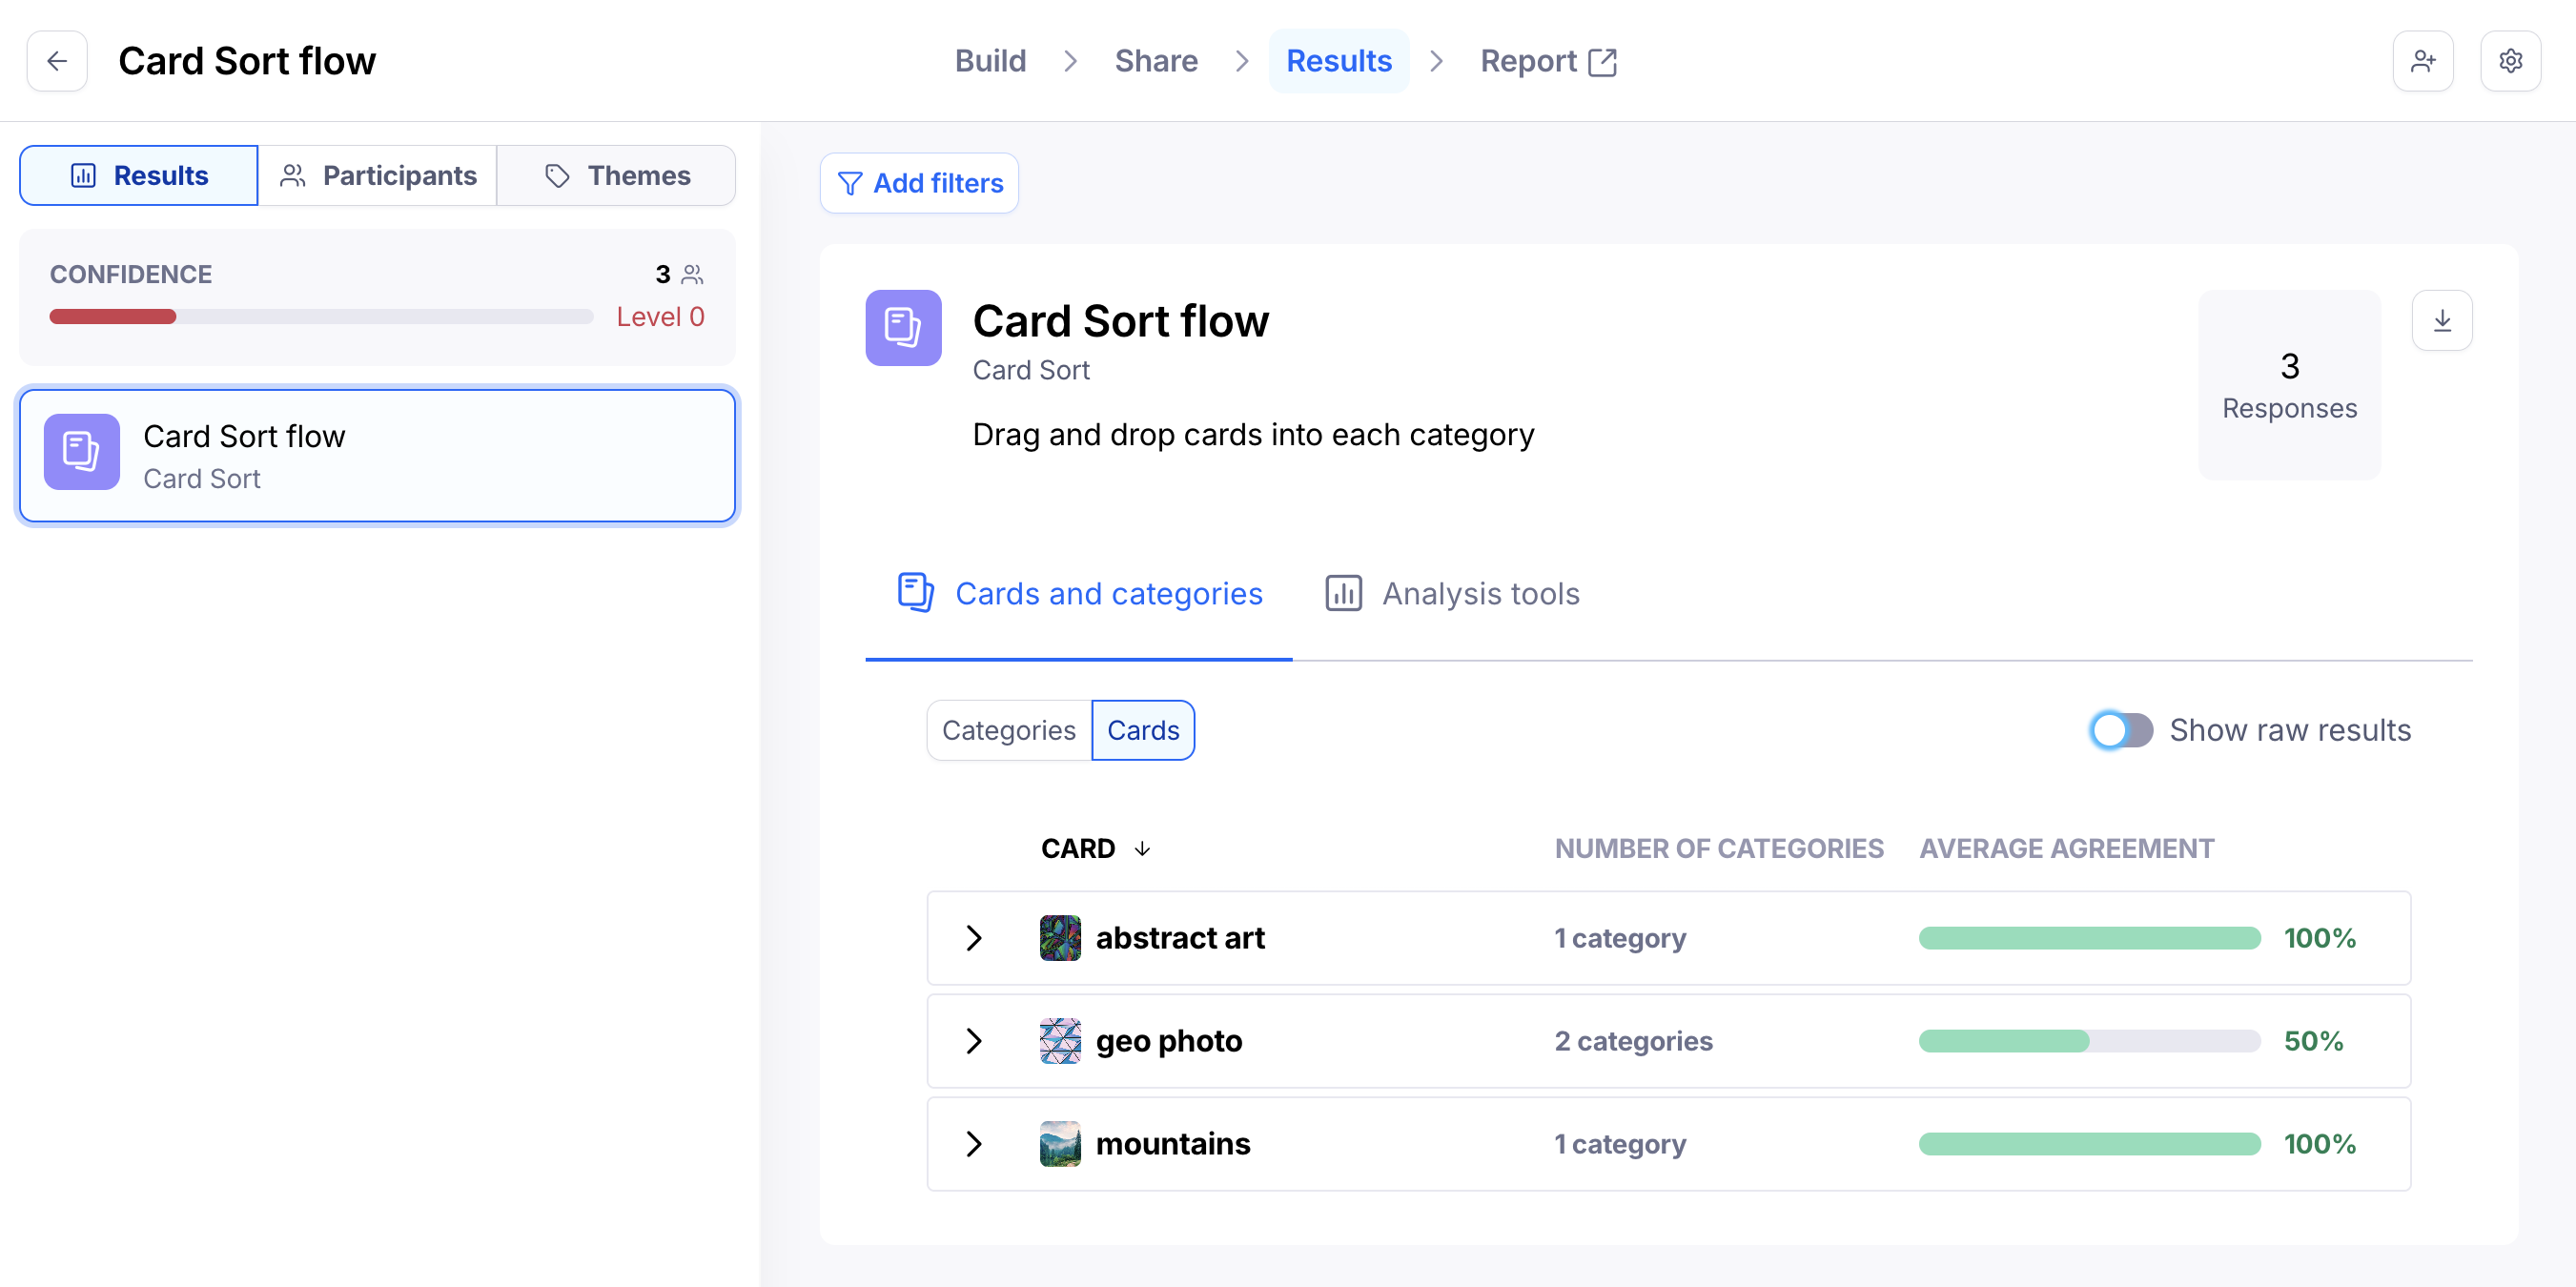Screen dimensions: 2576x1287
Task: Switch to the Analysis tools tab
Action: pyautogui.click(x=1452, y=594)
